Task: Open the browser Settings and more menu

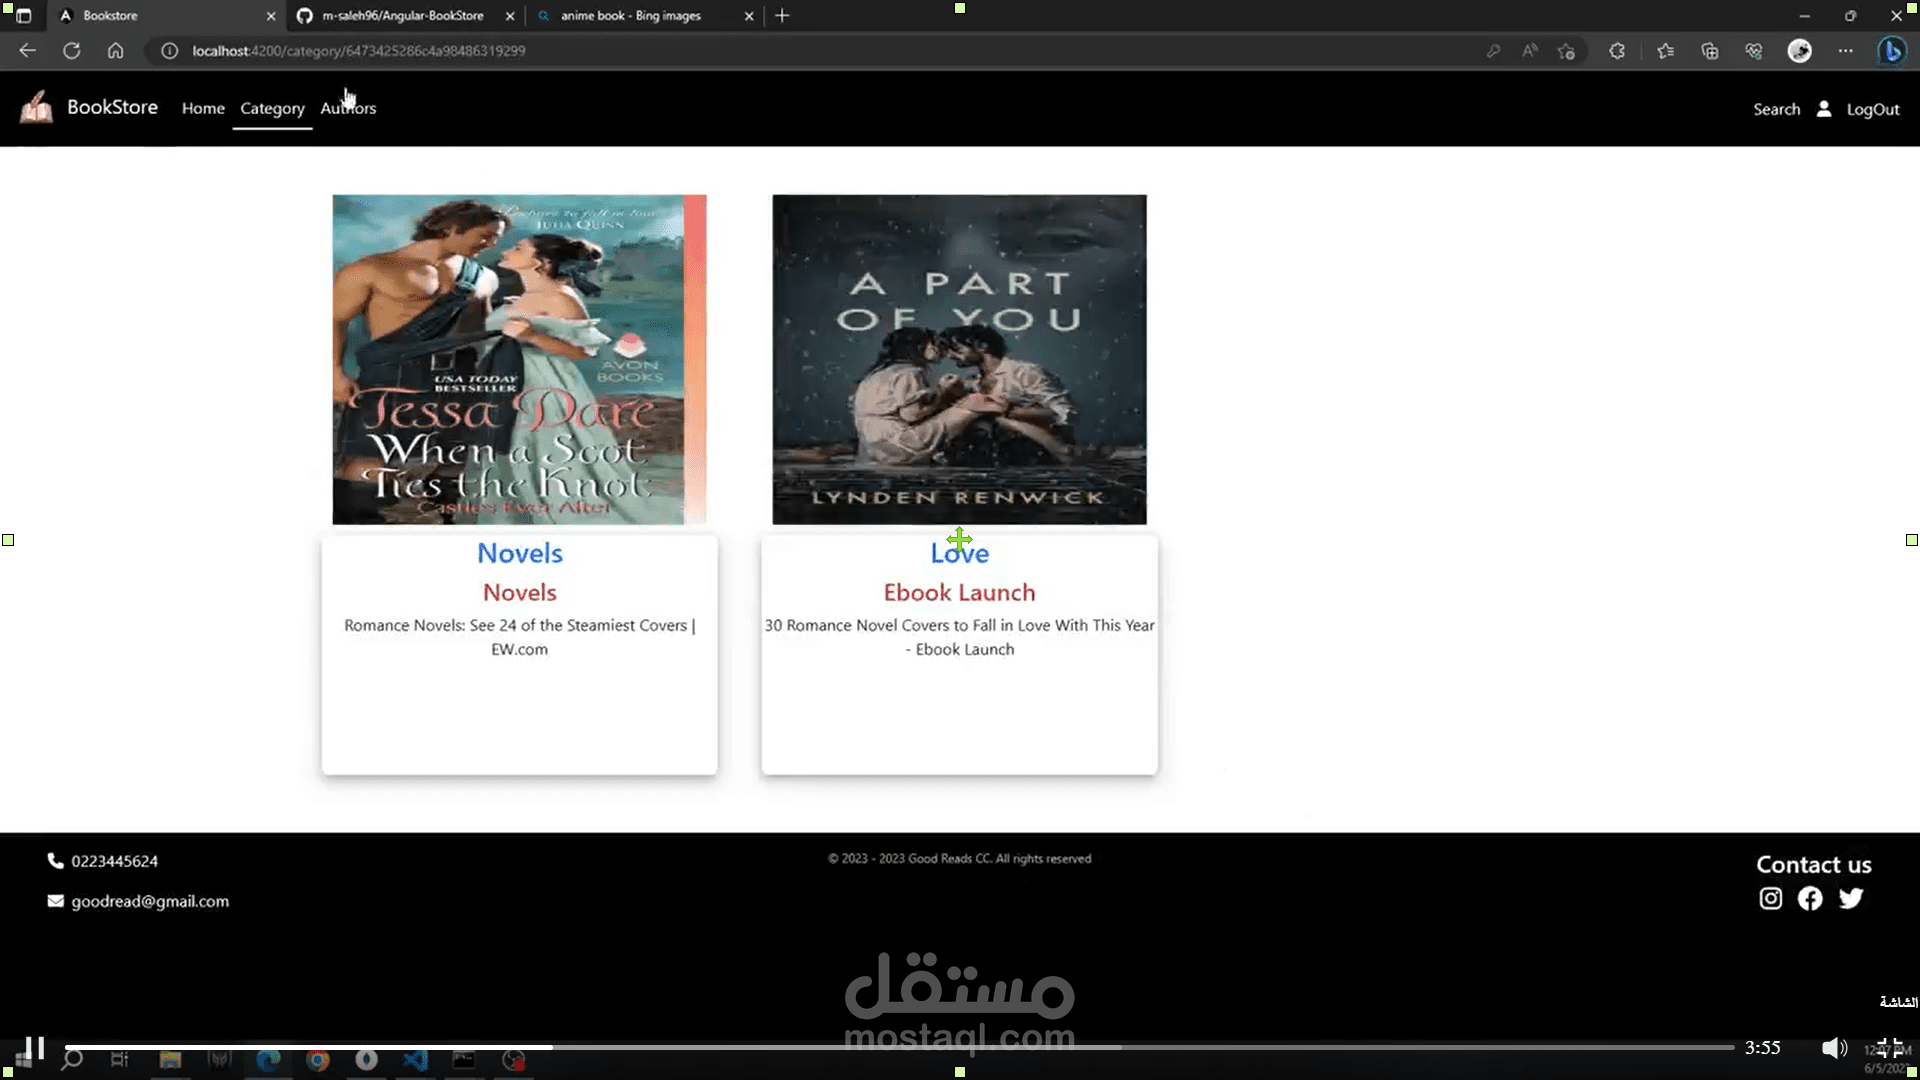Action: 1845,51
